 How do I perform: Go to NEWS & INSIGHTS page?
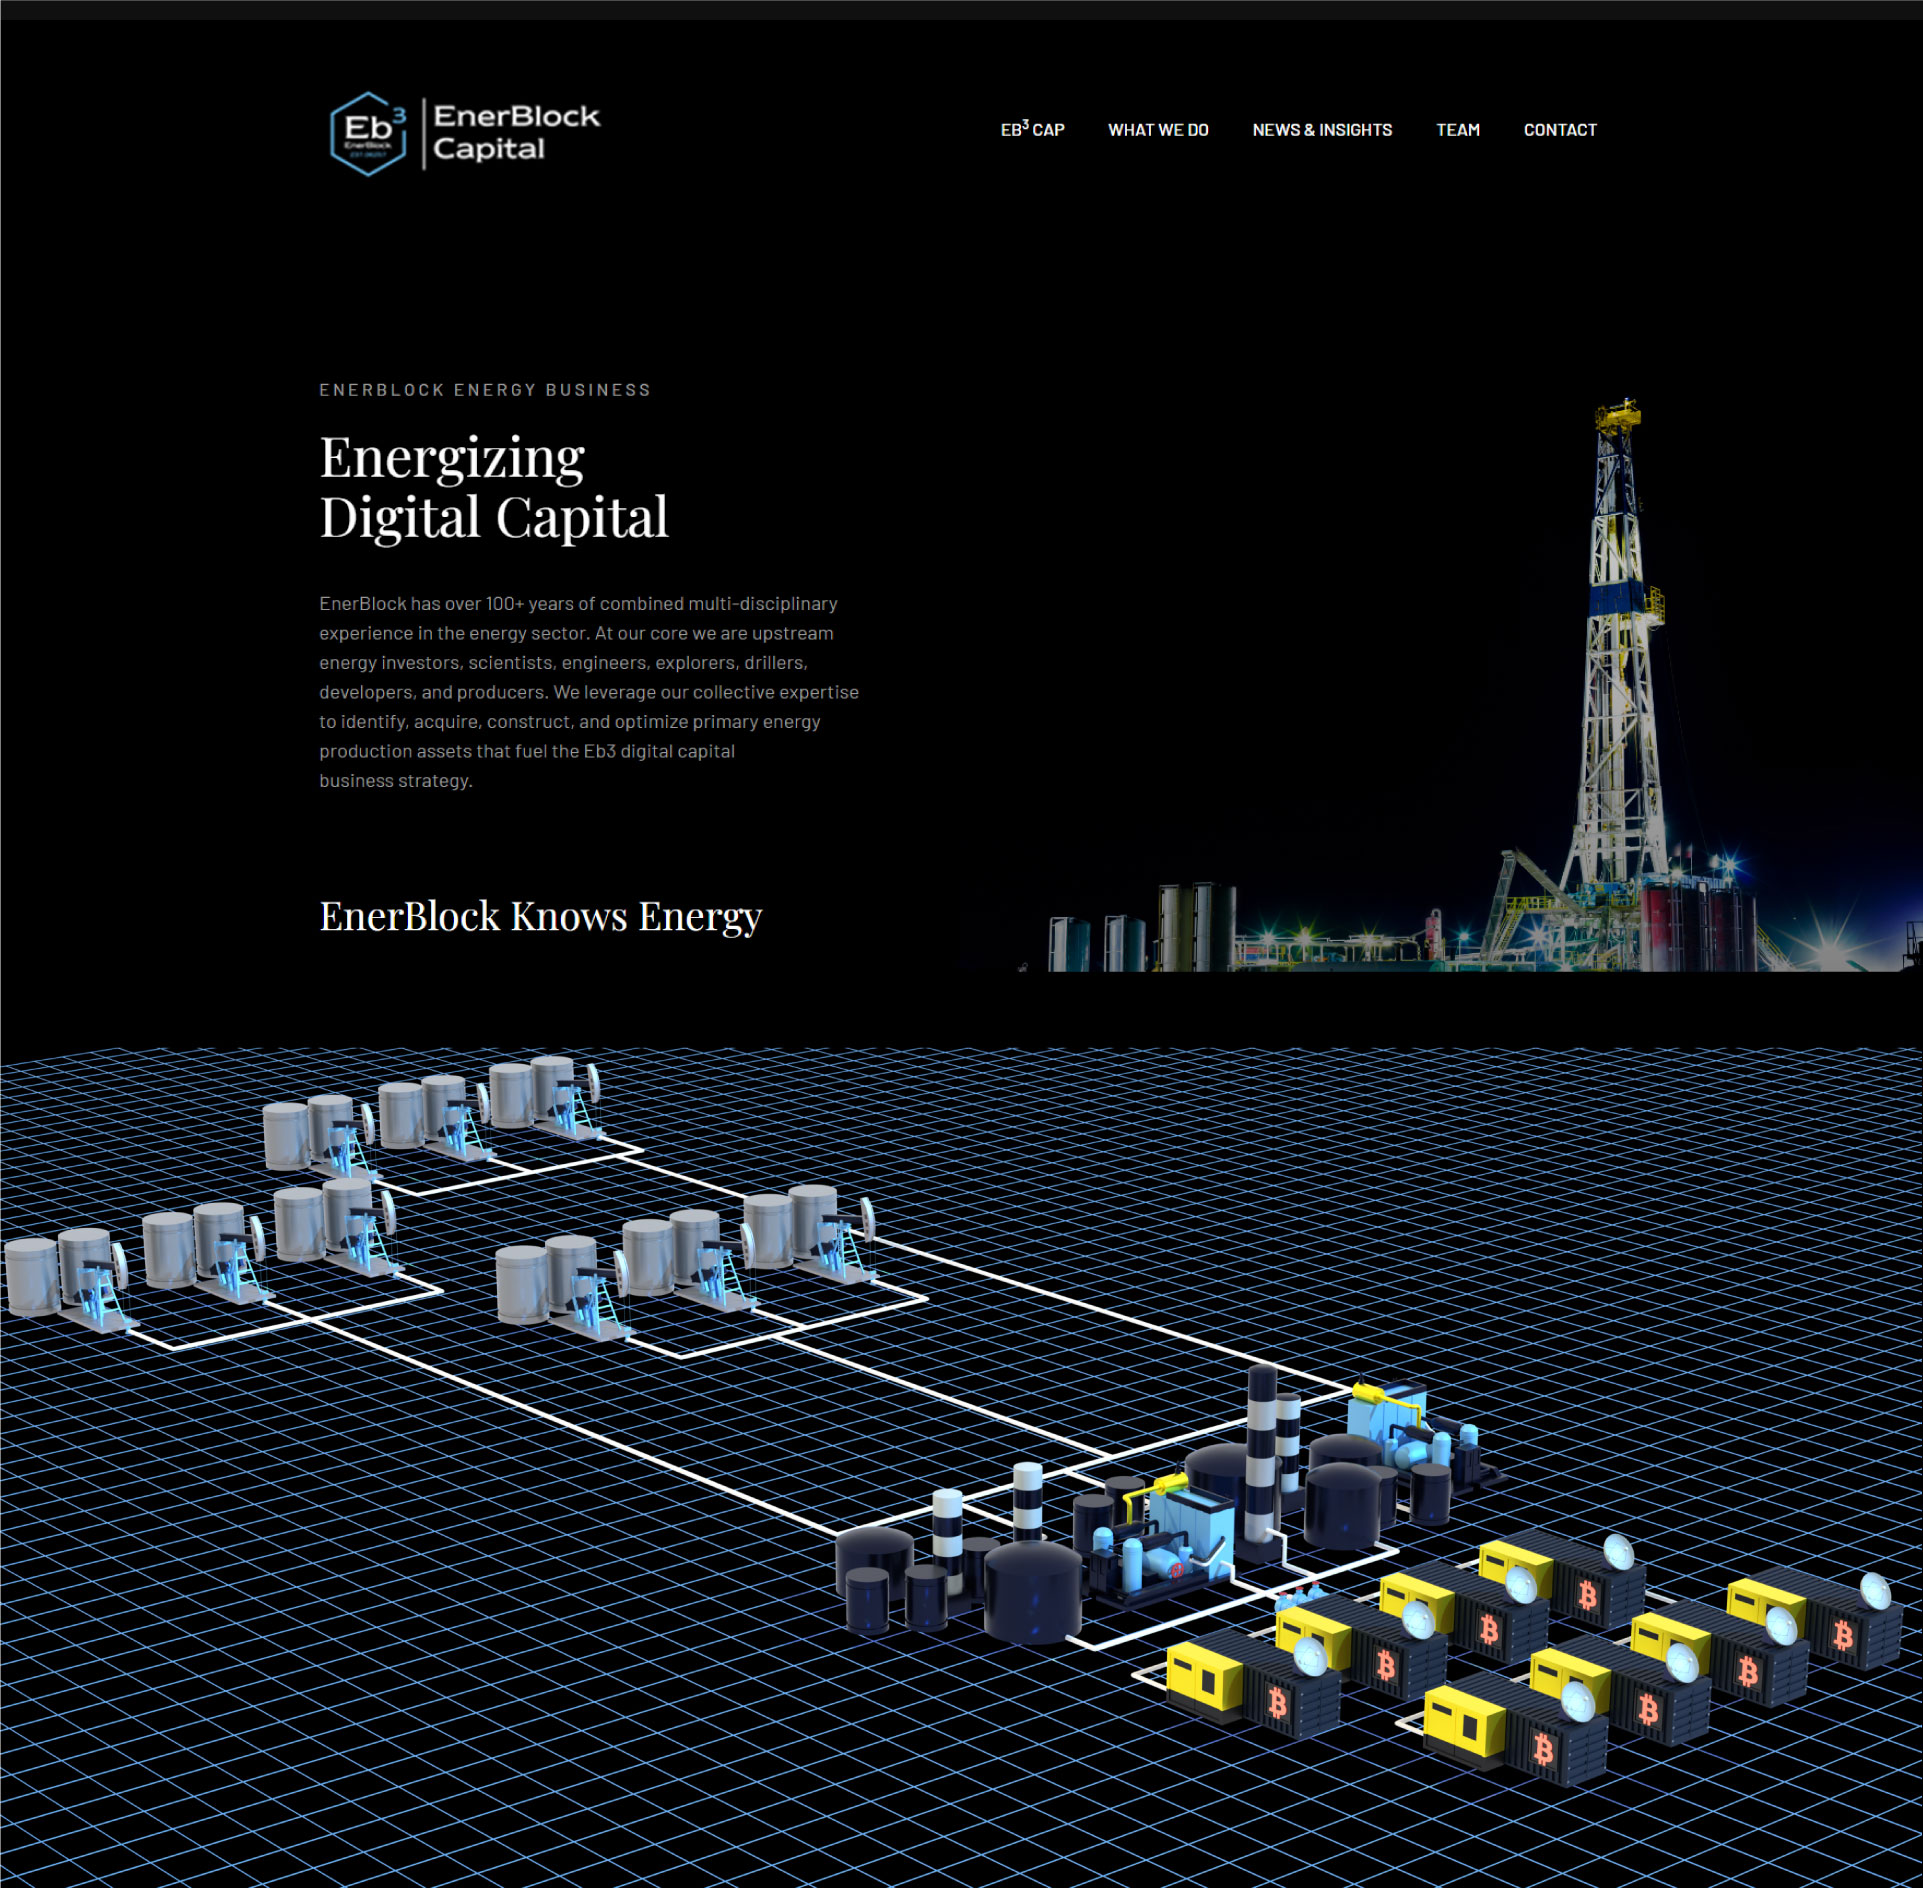1322,130
